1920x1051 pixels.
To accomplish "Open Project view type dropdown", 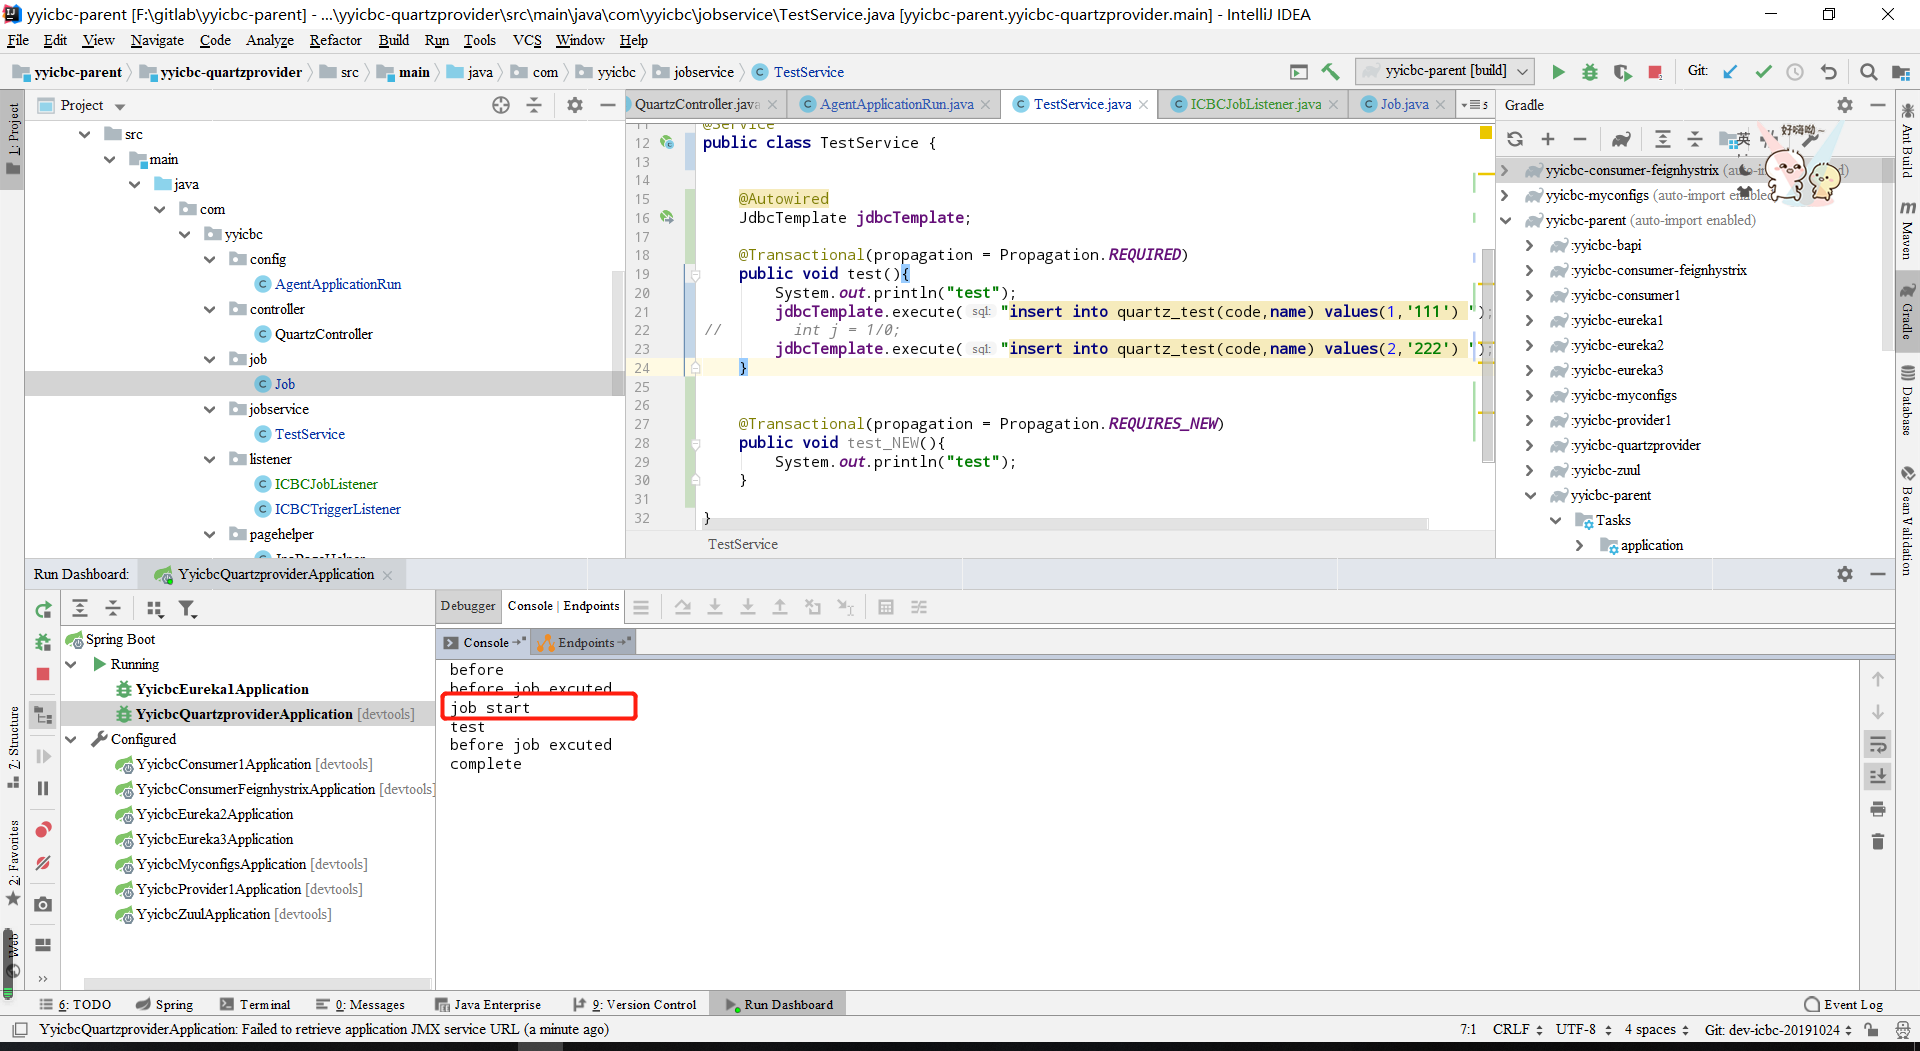I will tap(120, 106).
